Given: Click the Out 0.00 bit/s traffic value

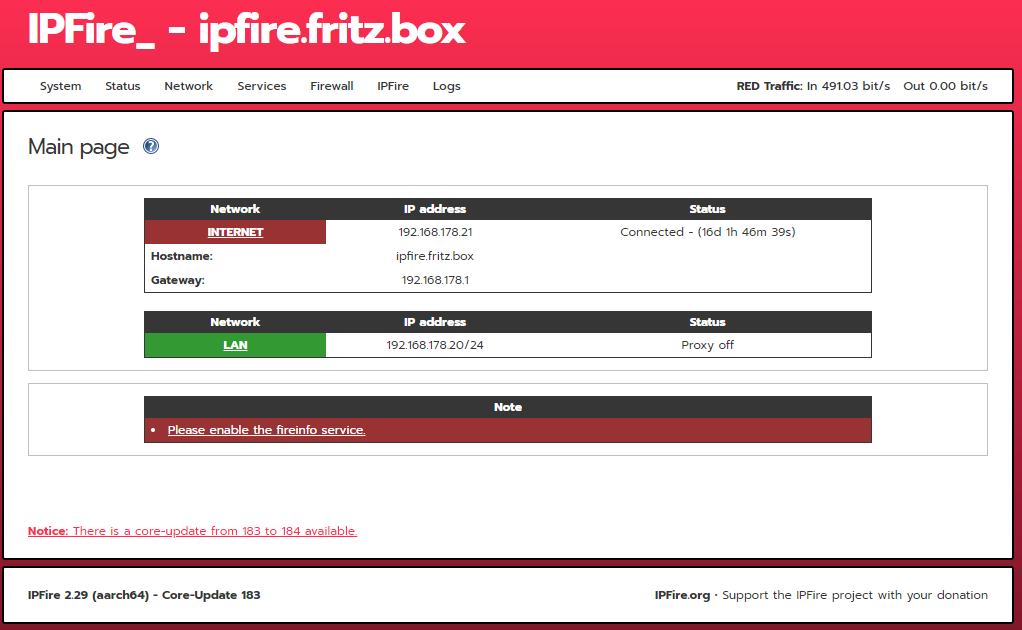Looking at the screenshot, I should (945, 86).
